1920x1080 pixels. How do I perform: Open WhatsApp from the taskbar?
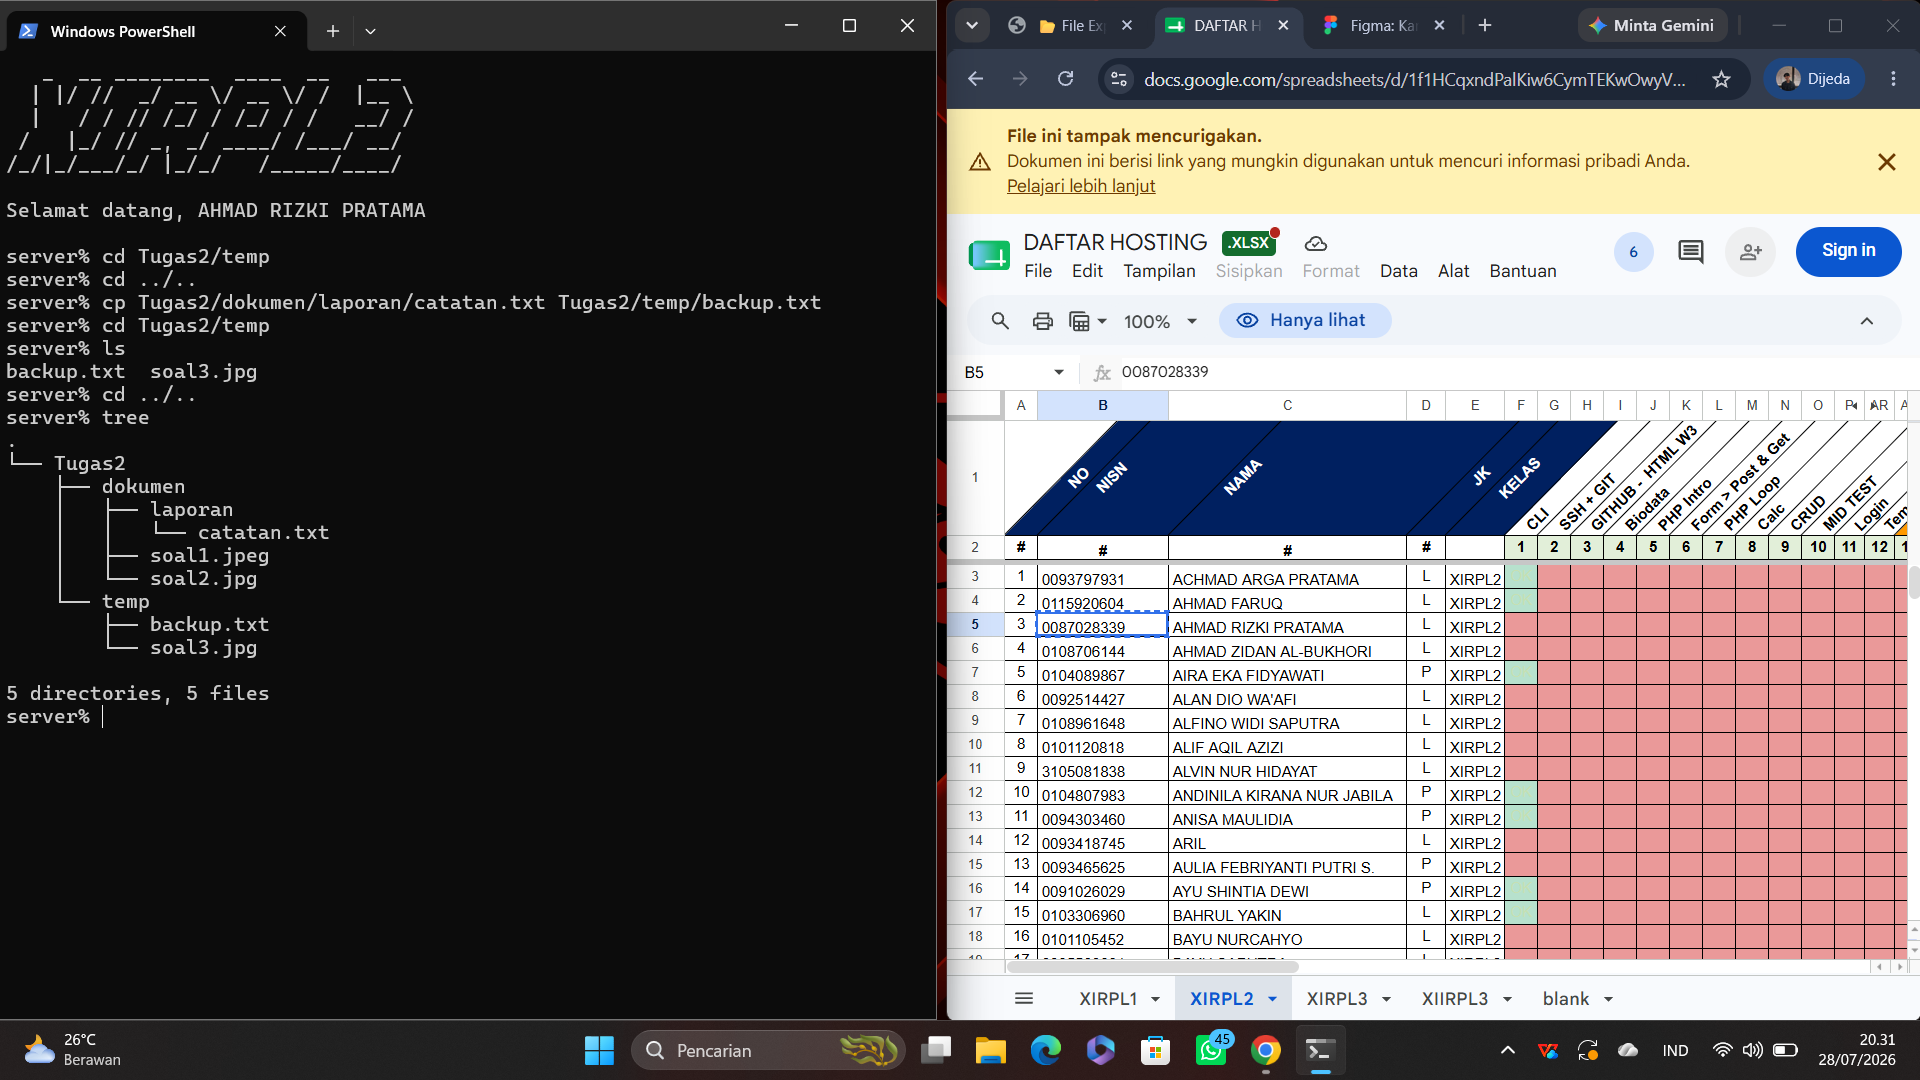click(1211, 1050)
